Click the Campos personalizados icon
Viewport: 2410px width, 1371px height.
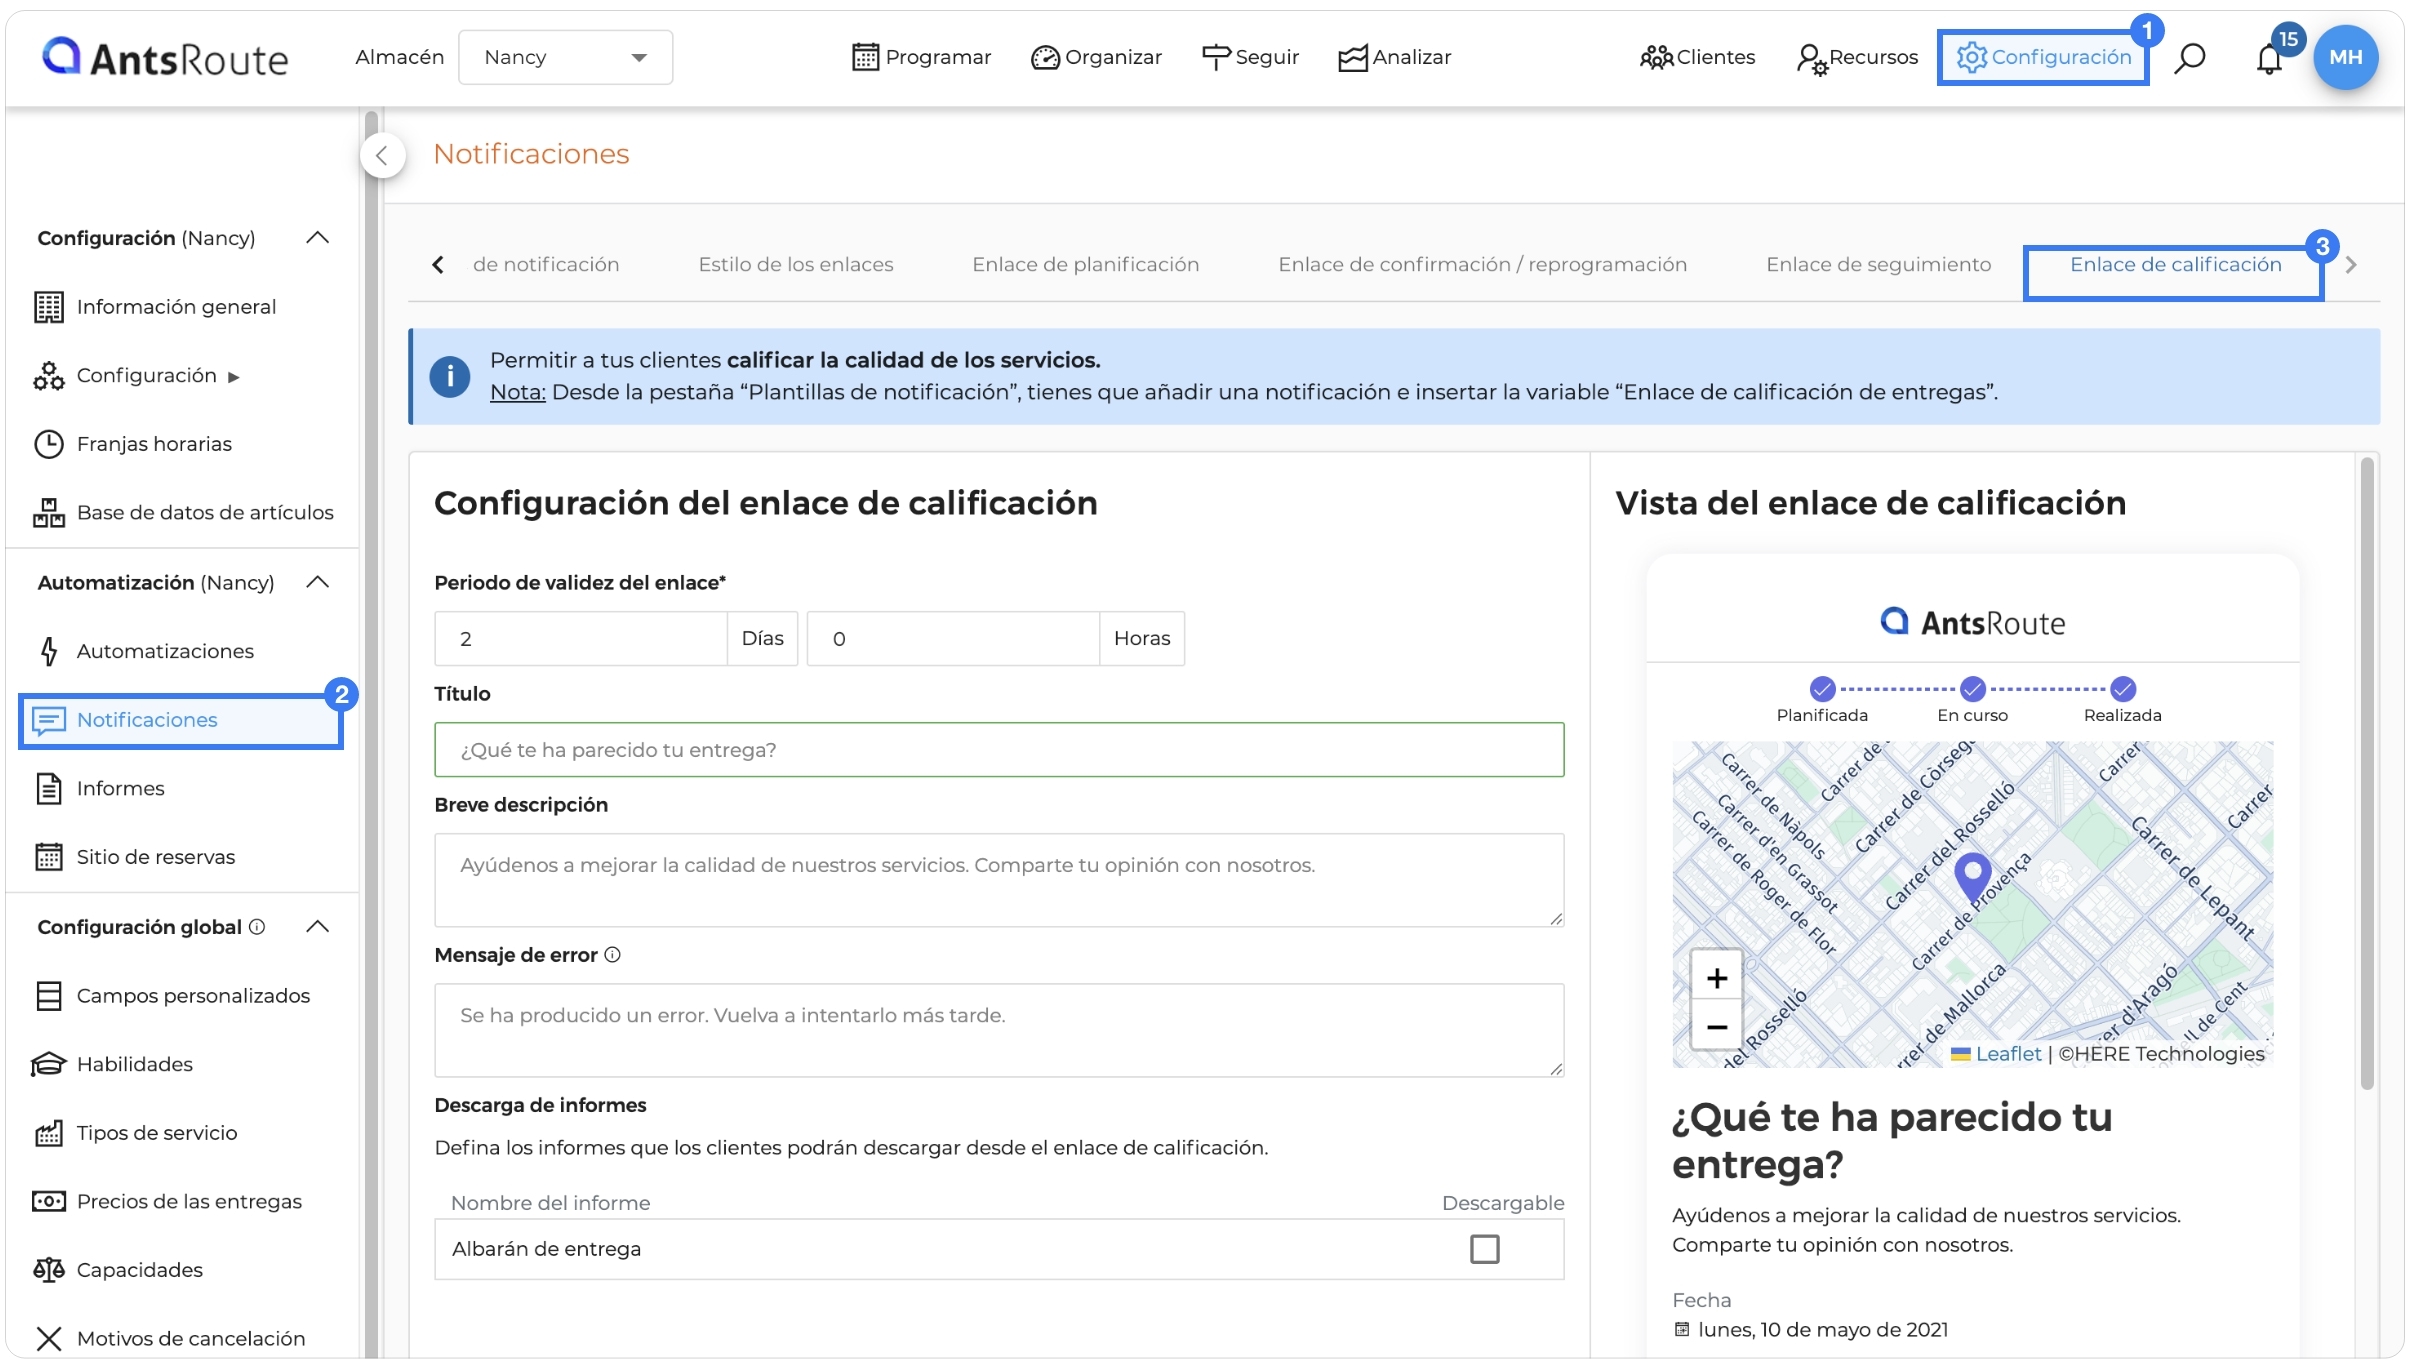[x=49, y=996]
